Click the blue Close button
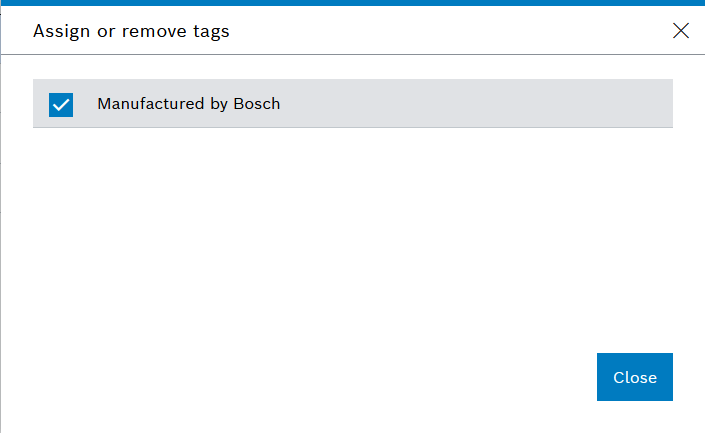 [634, 377]
